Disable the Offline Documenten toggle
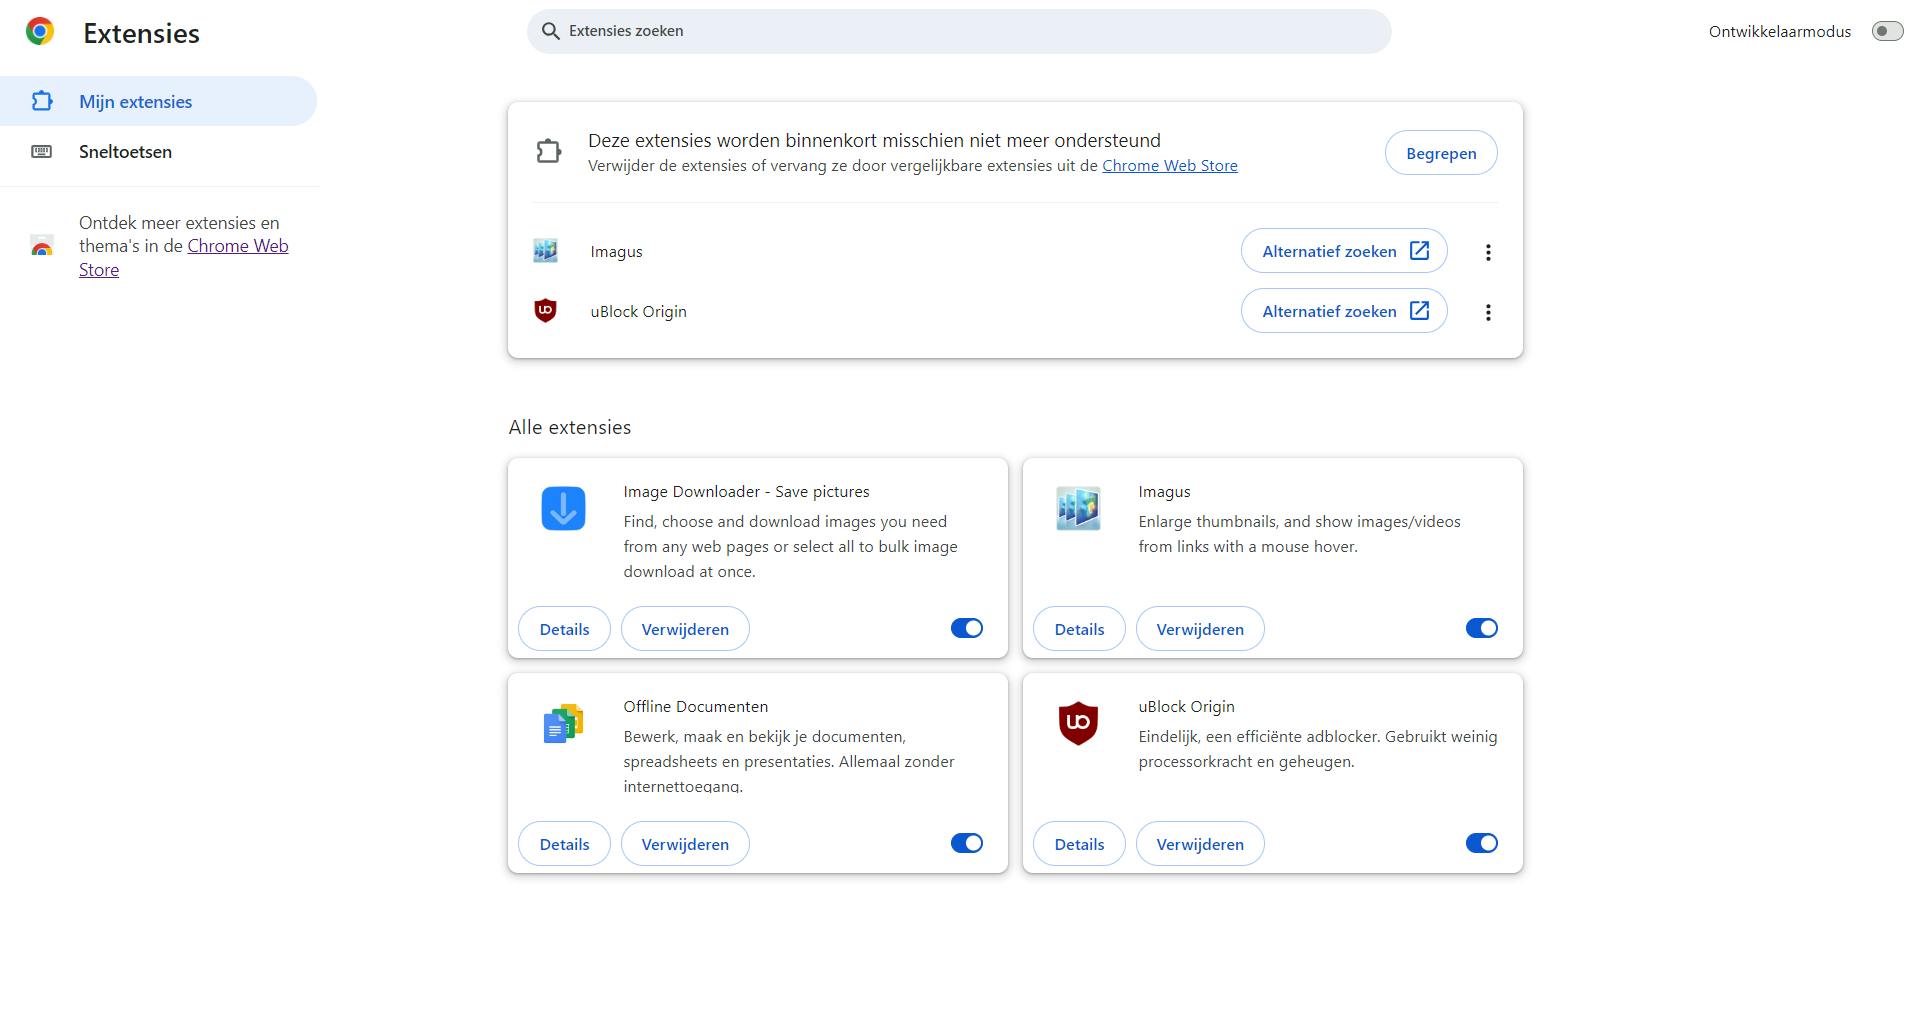 point(966,843)
